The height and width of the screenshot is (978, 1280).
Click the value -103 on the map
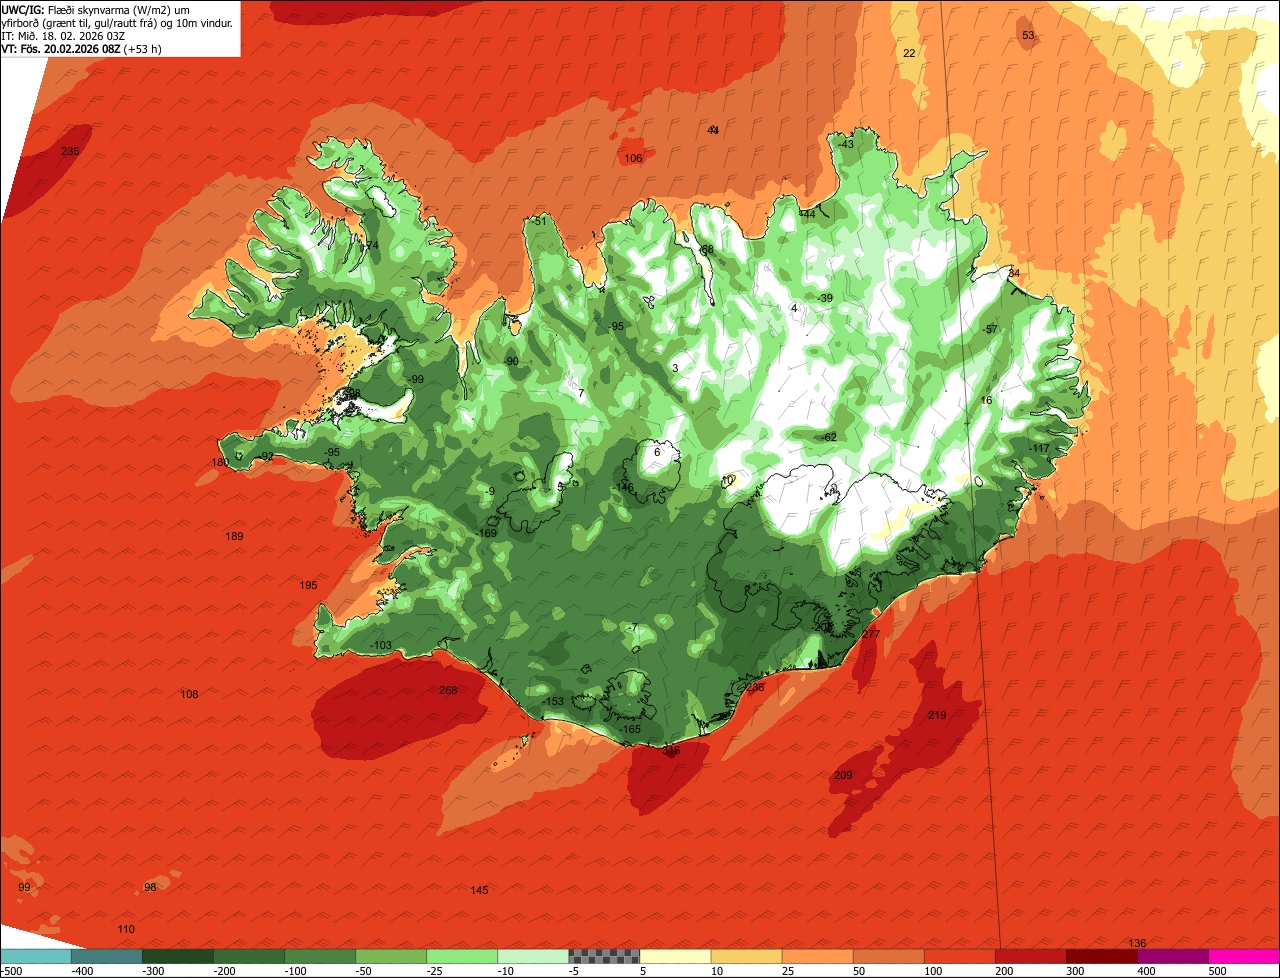(381, 646)
